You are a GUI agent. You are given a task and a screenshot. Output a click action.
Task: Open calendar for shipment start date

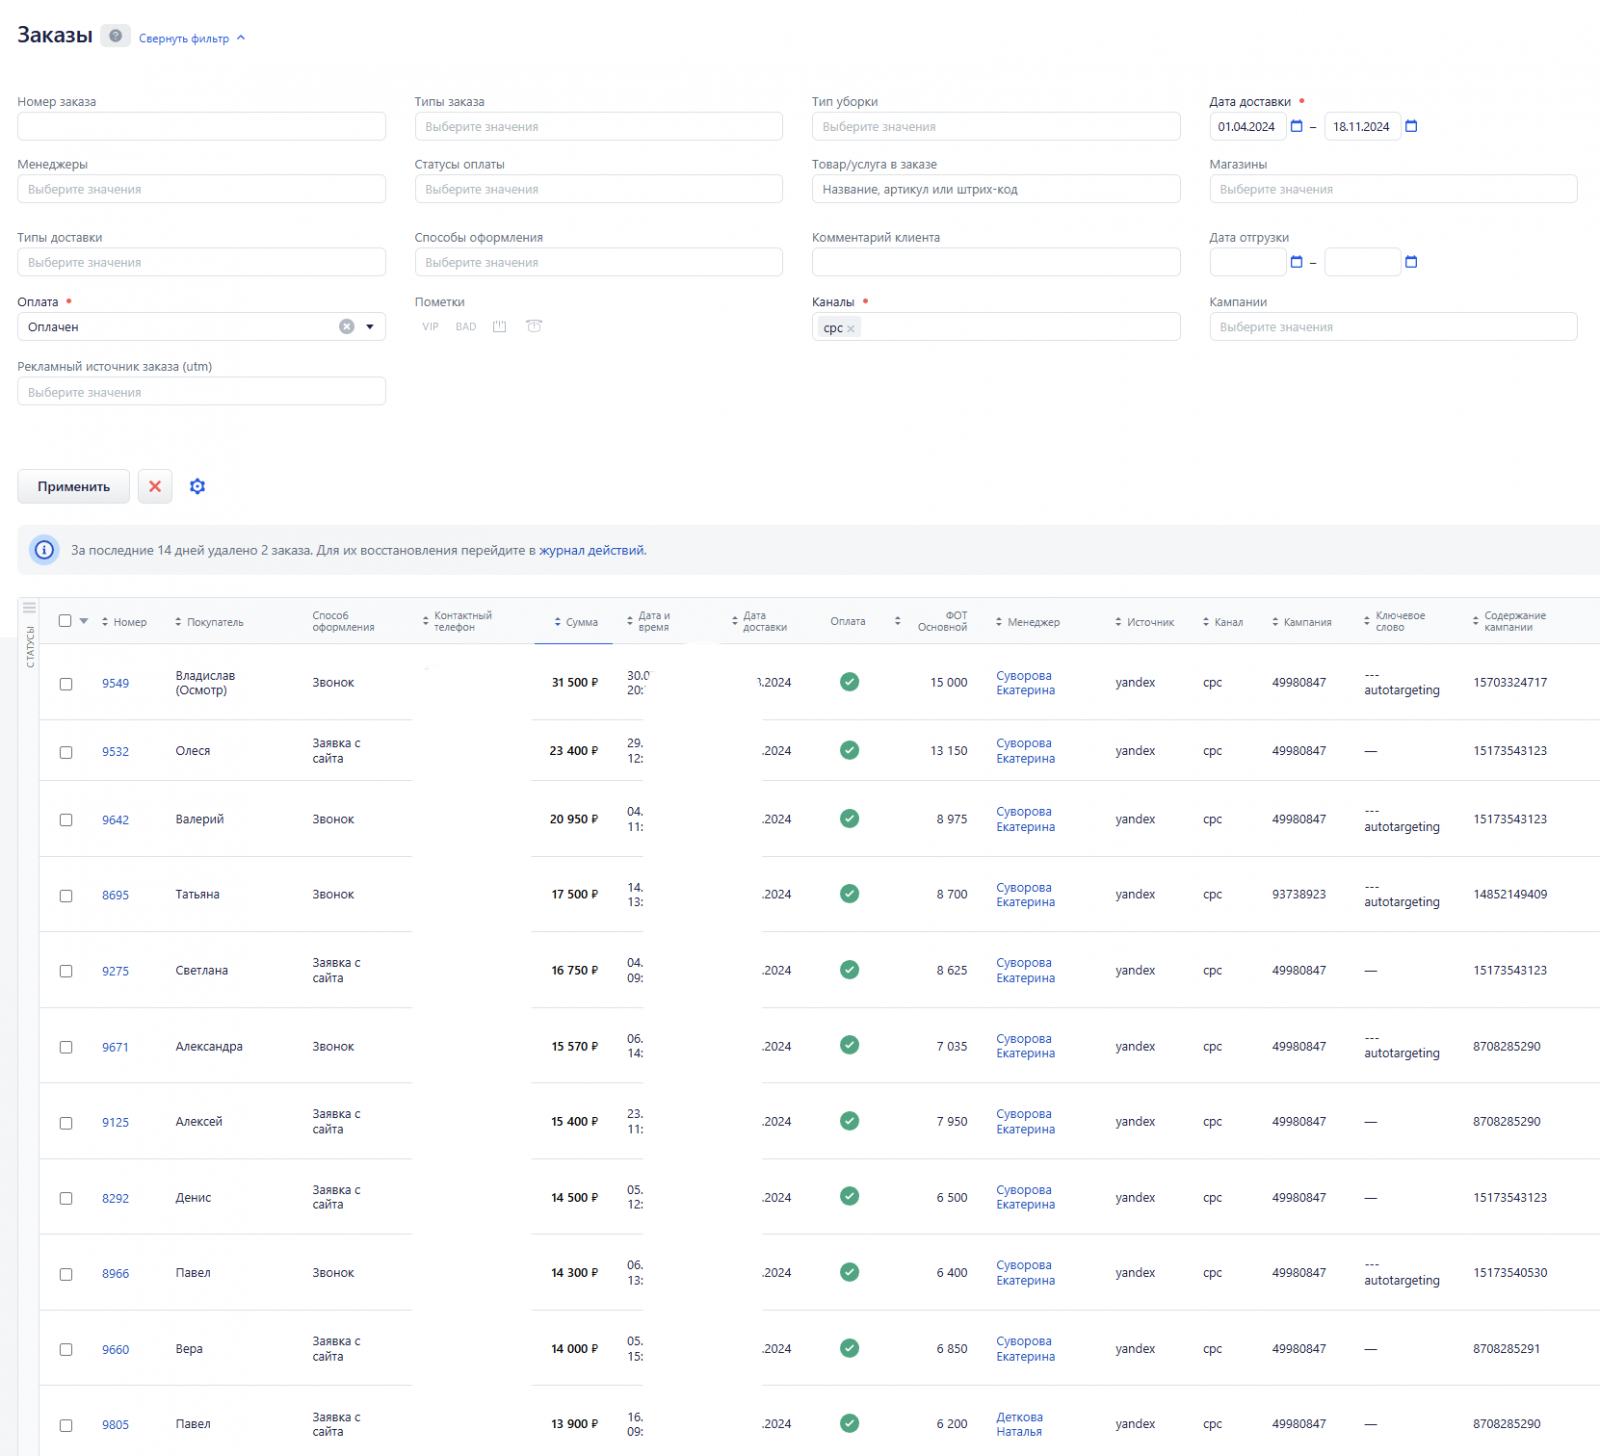pyautogui.click(x=1297, y=262)
